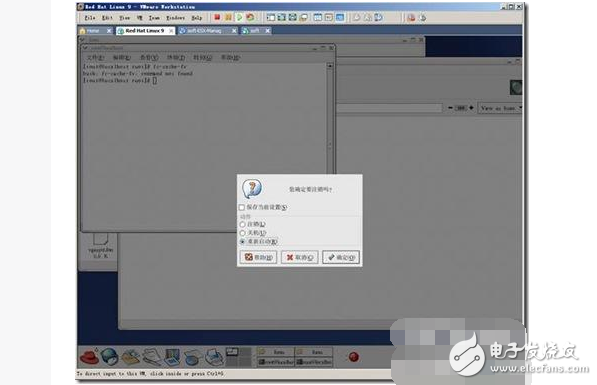Viewport: 597px width, 385px height.
Task: Click the yellow suspend VM toolbar button
Action: click(228, 18)
